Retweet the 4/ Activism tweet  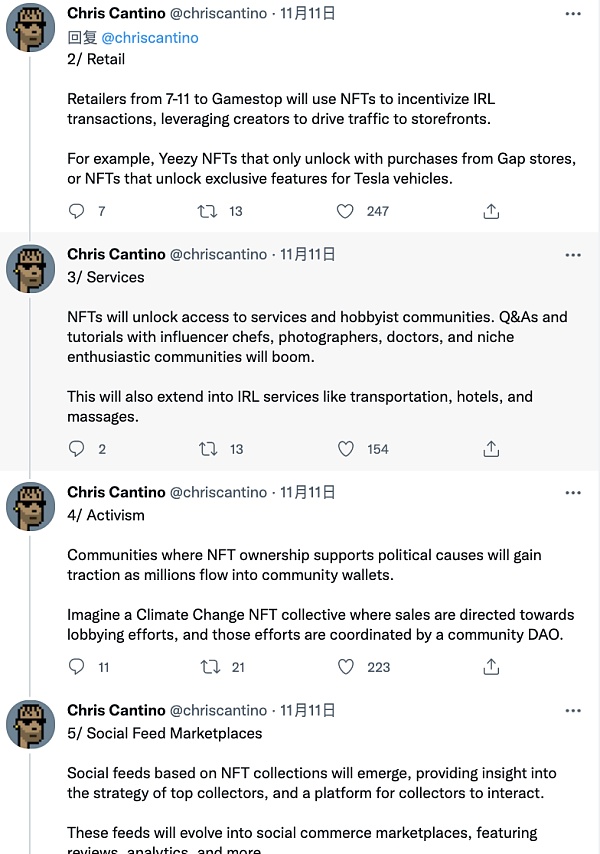click(210, 667)
